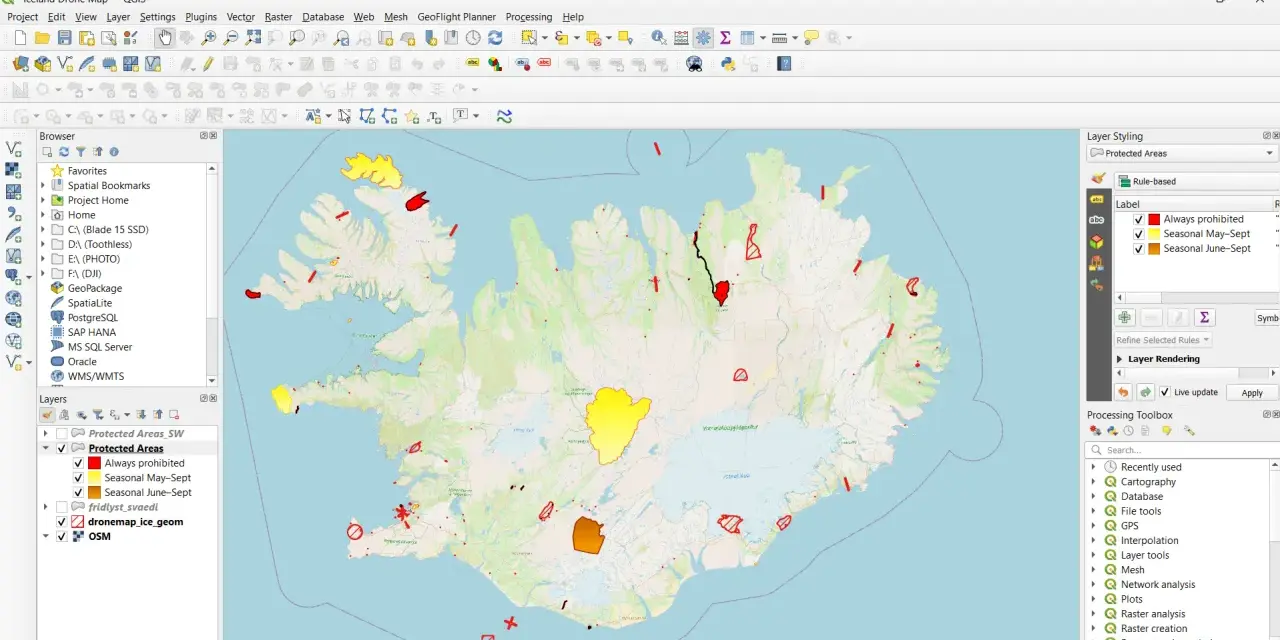Click the Processing Toolbox search field
The image size is (1280, 640).
coord(1182,450)
